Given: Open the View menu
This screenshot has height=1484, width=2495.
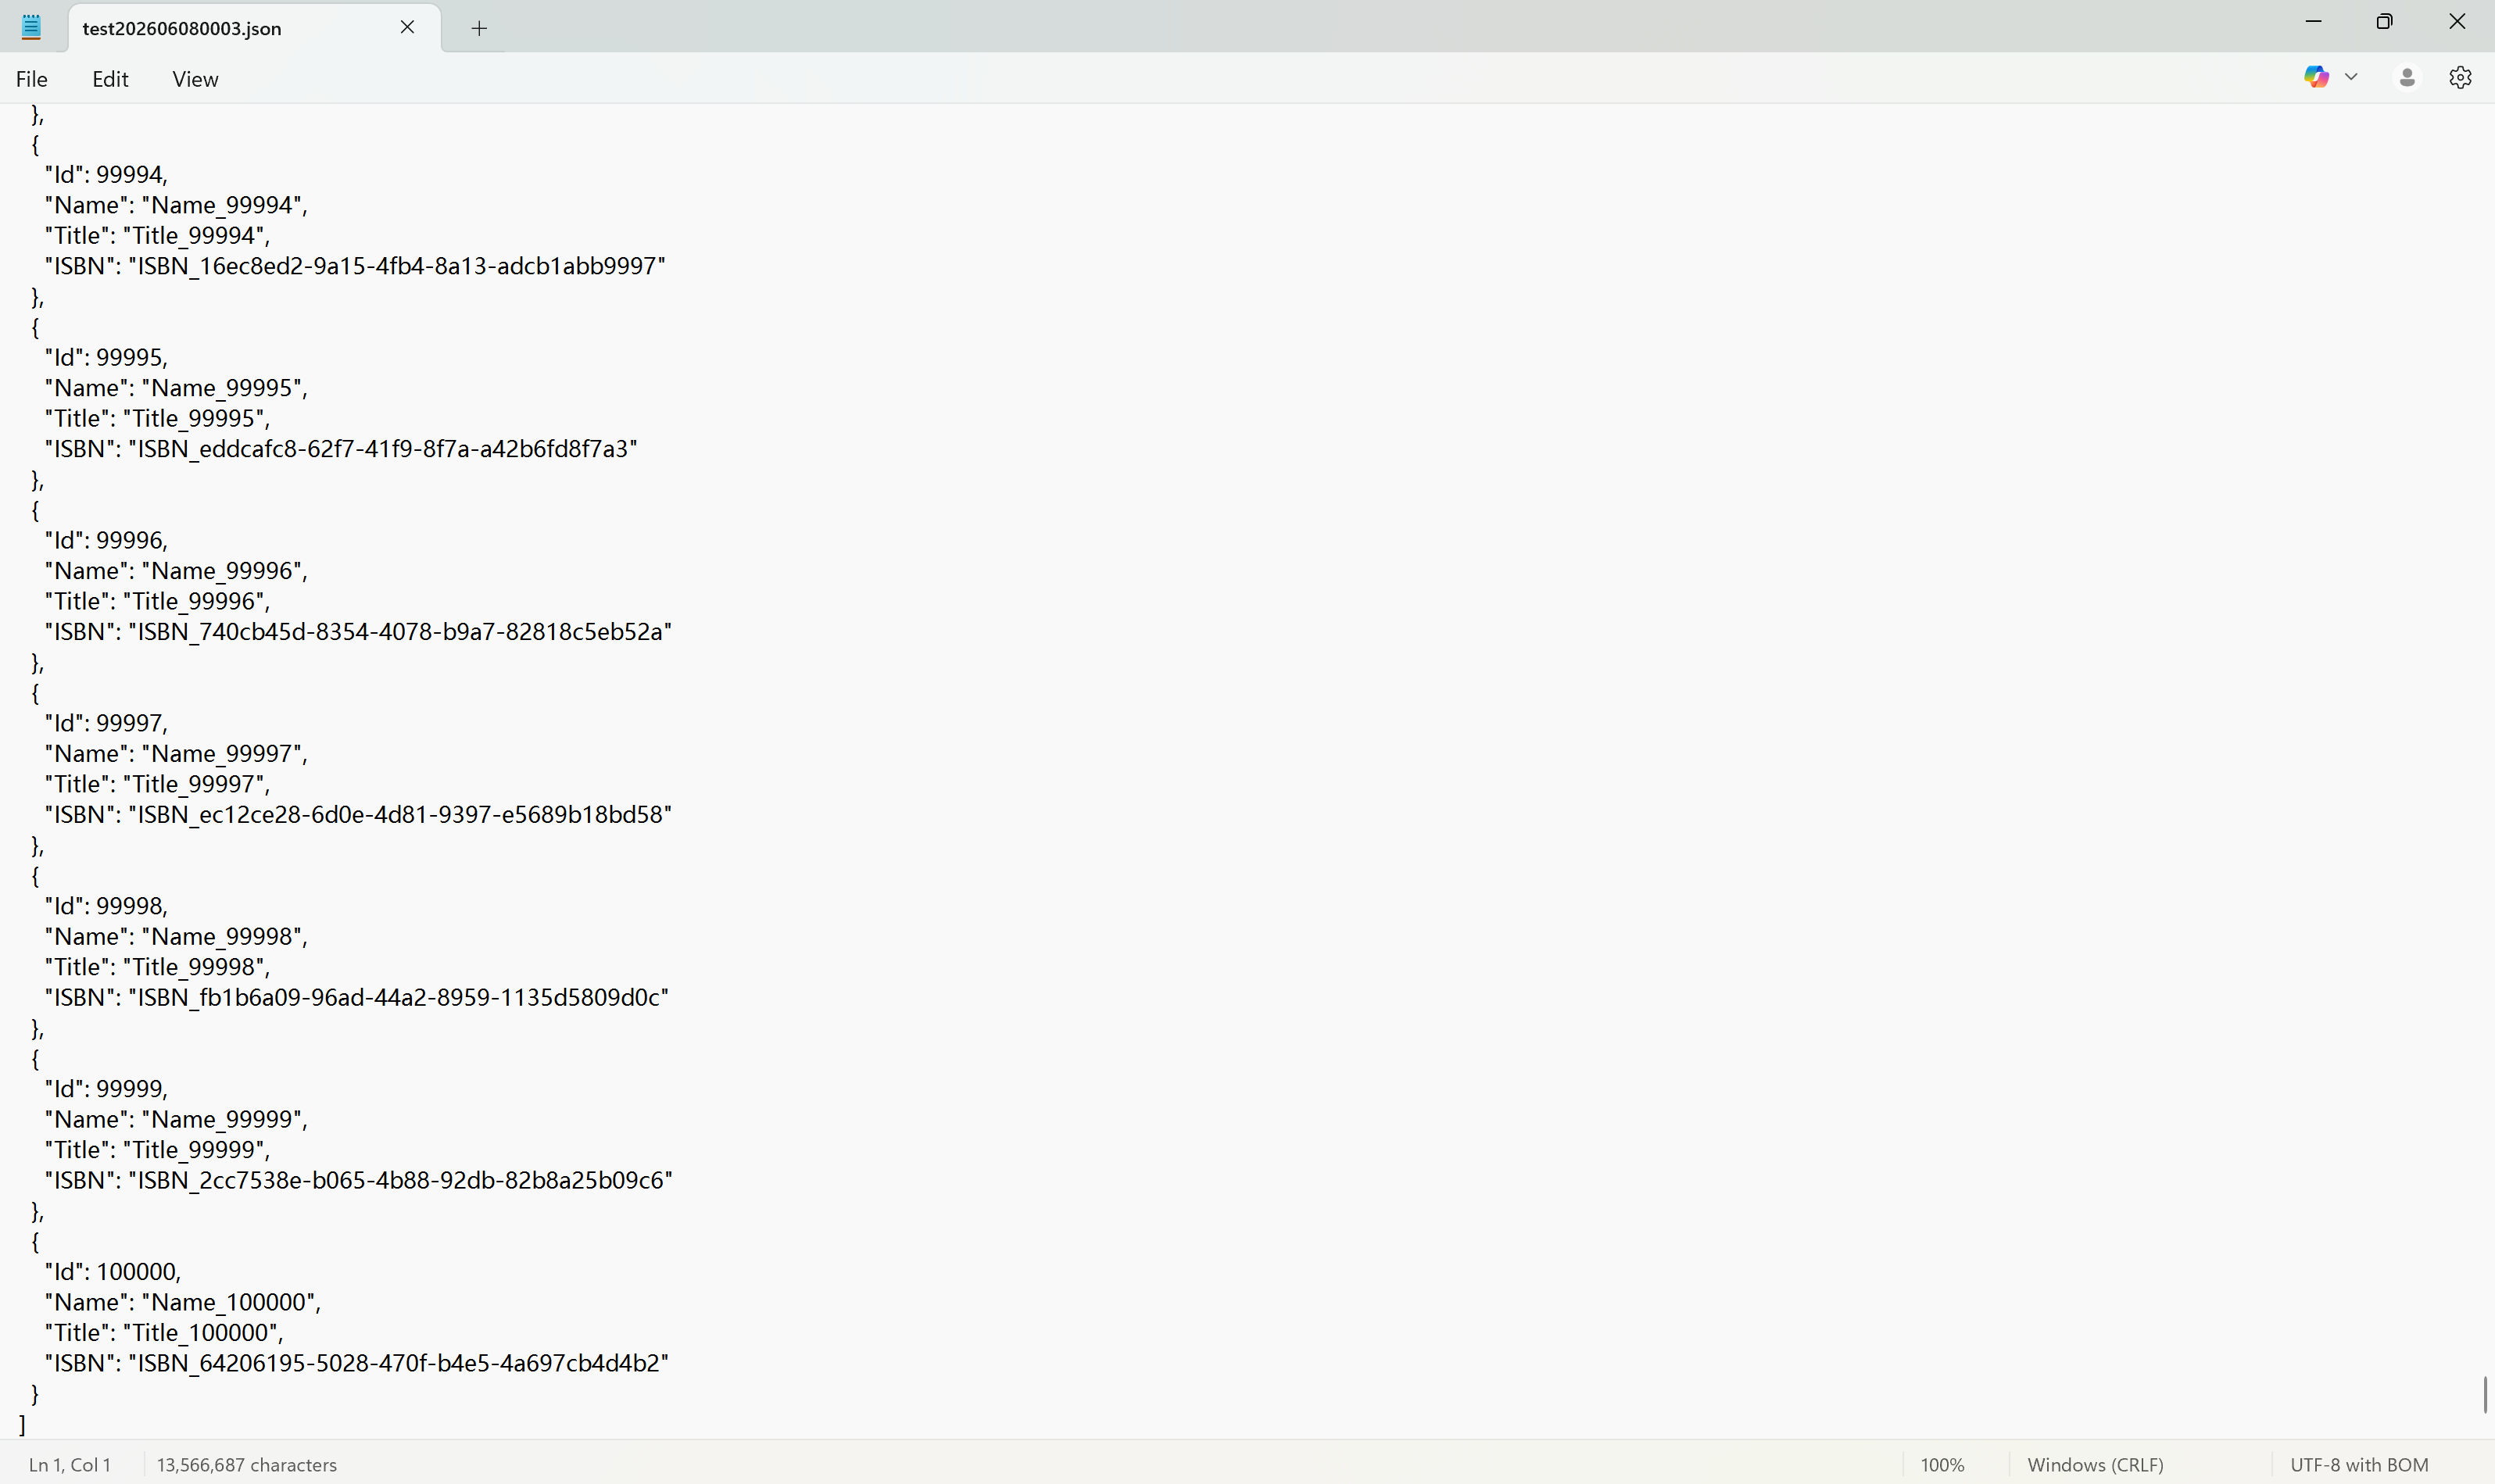Looking at the screenshot, I should click(x=195, y=79).
